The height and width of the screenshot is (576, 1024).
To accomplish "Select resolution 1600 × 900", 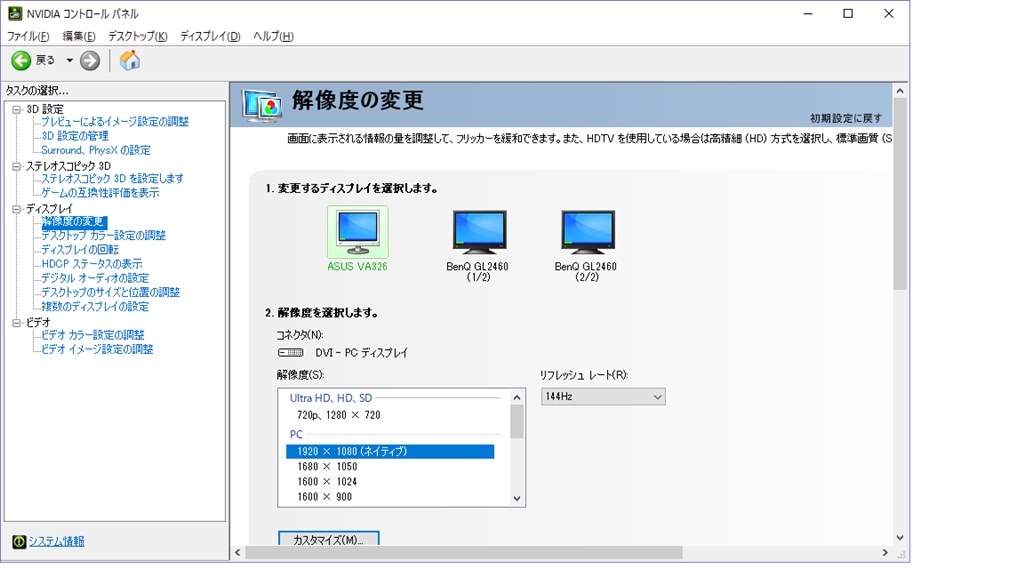I will click(x=325, y=497).
